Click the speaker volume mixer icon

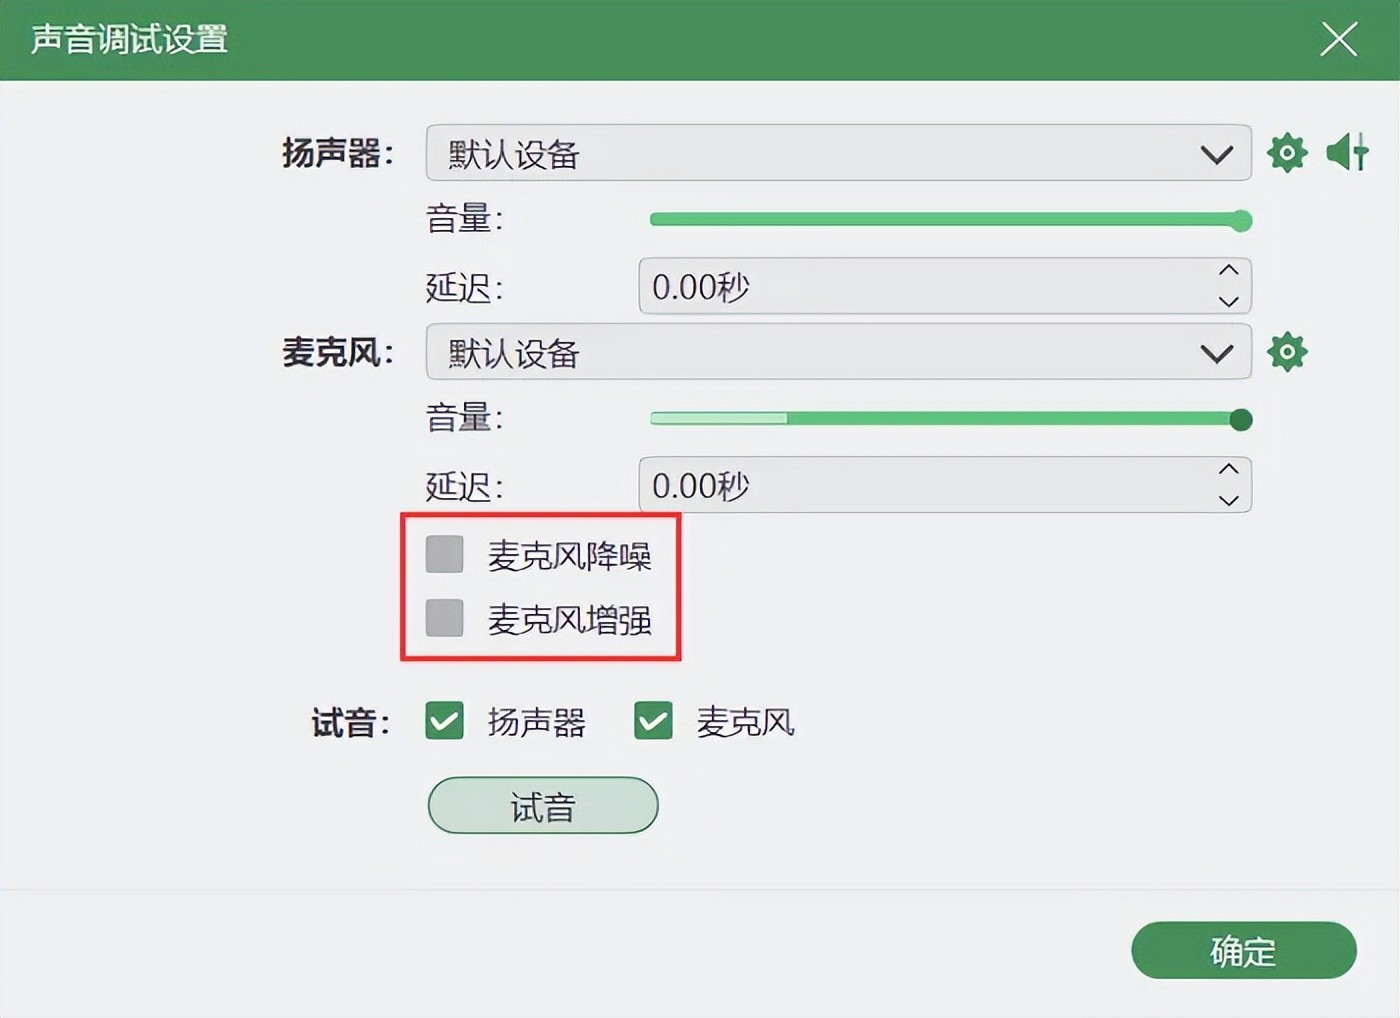[x=1347, y=153]
